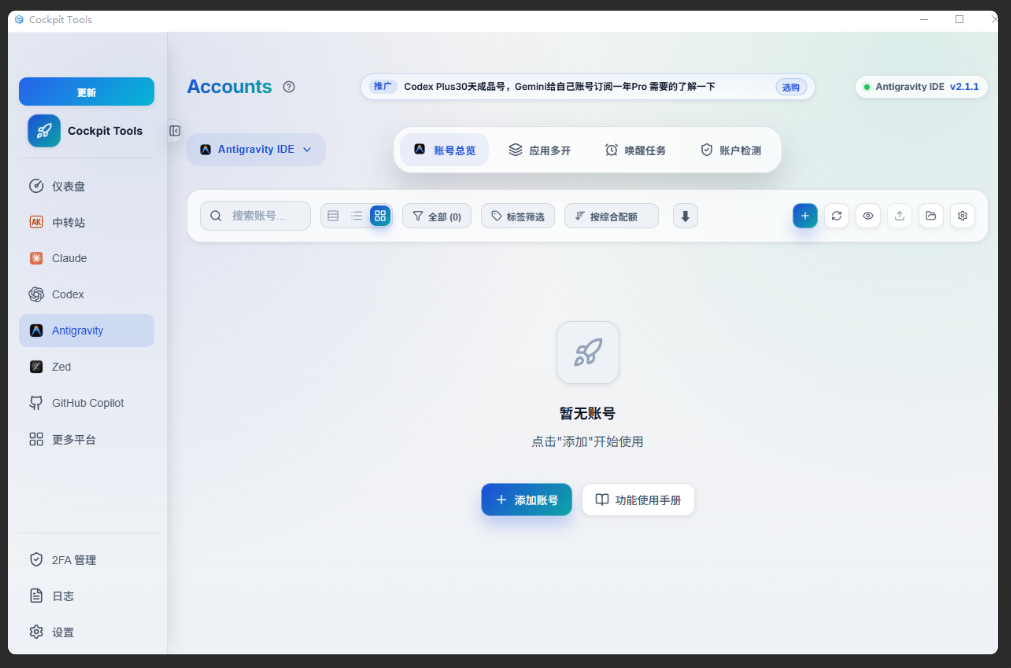The width and height of the screenshot is (1011, 668).
Task: Click the rocket icon above 暂无账号
Action: point(588,353)
